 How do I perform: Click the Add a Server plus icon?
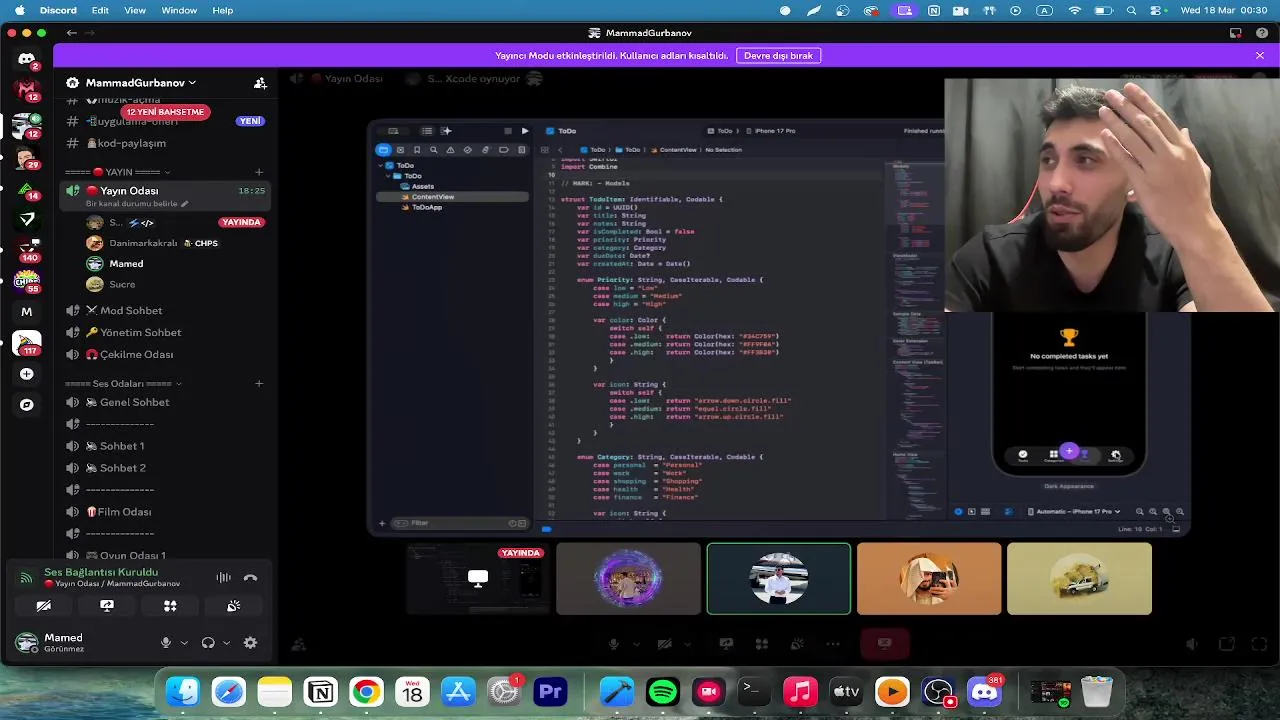tap(27, 374)
